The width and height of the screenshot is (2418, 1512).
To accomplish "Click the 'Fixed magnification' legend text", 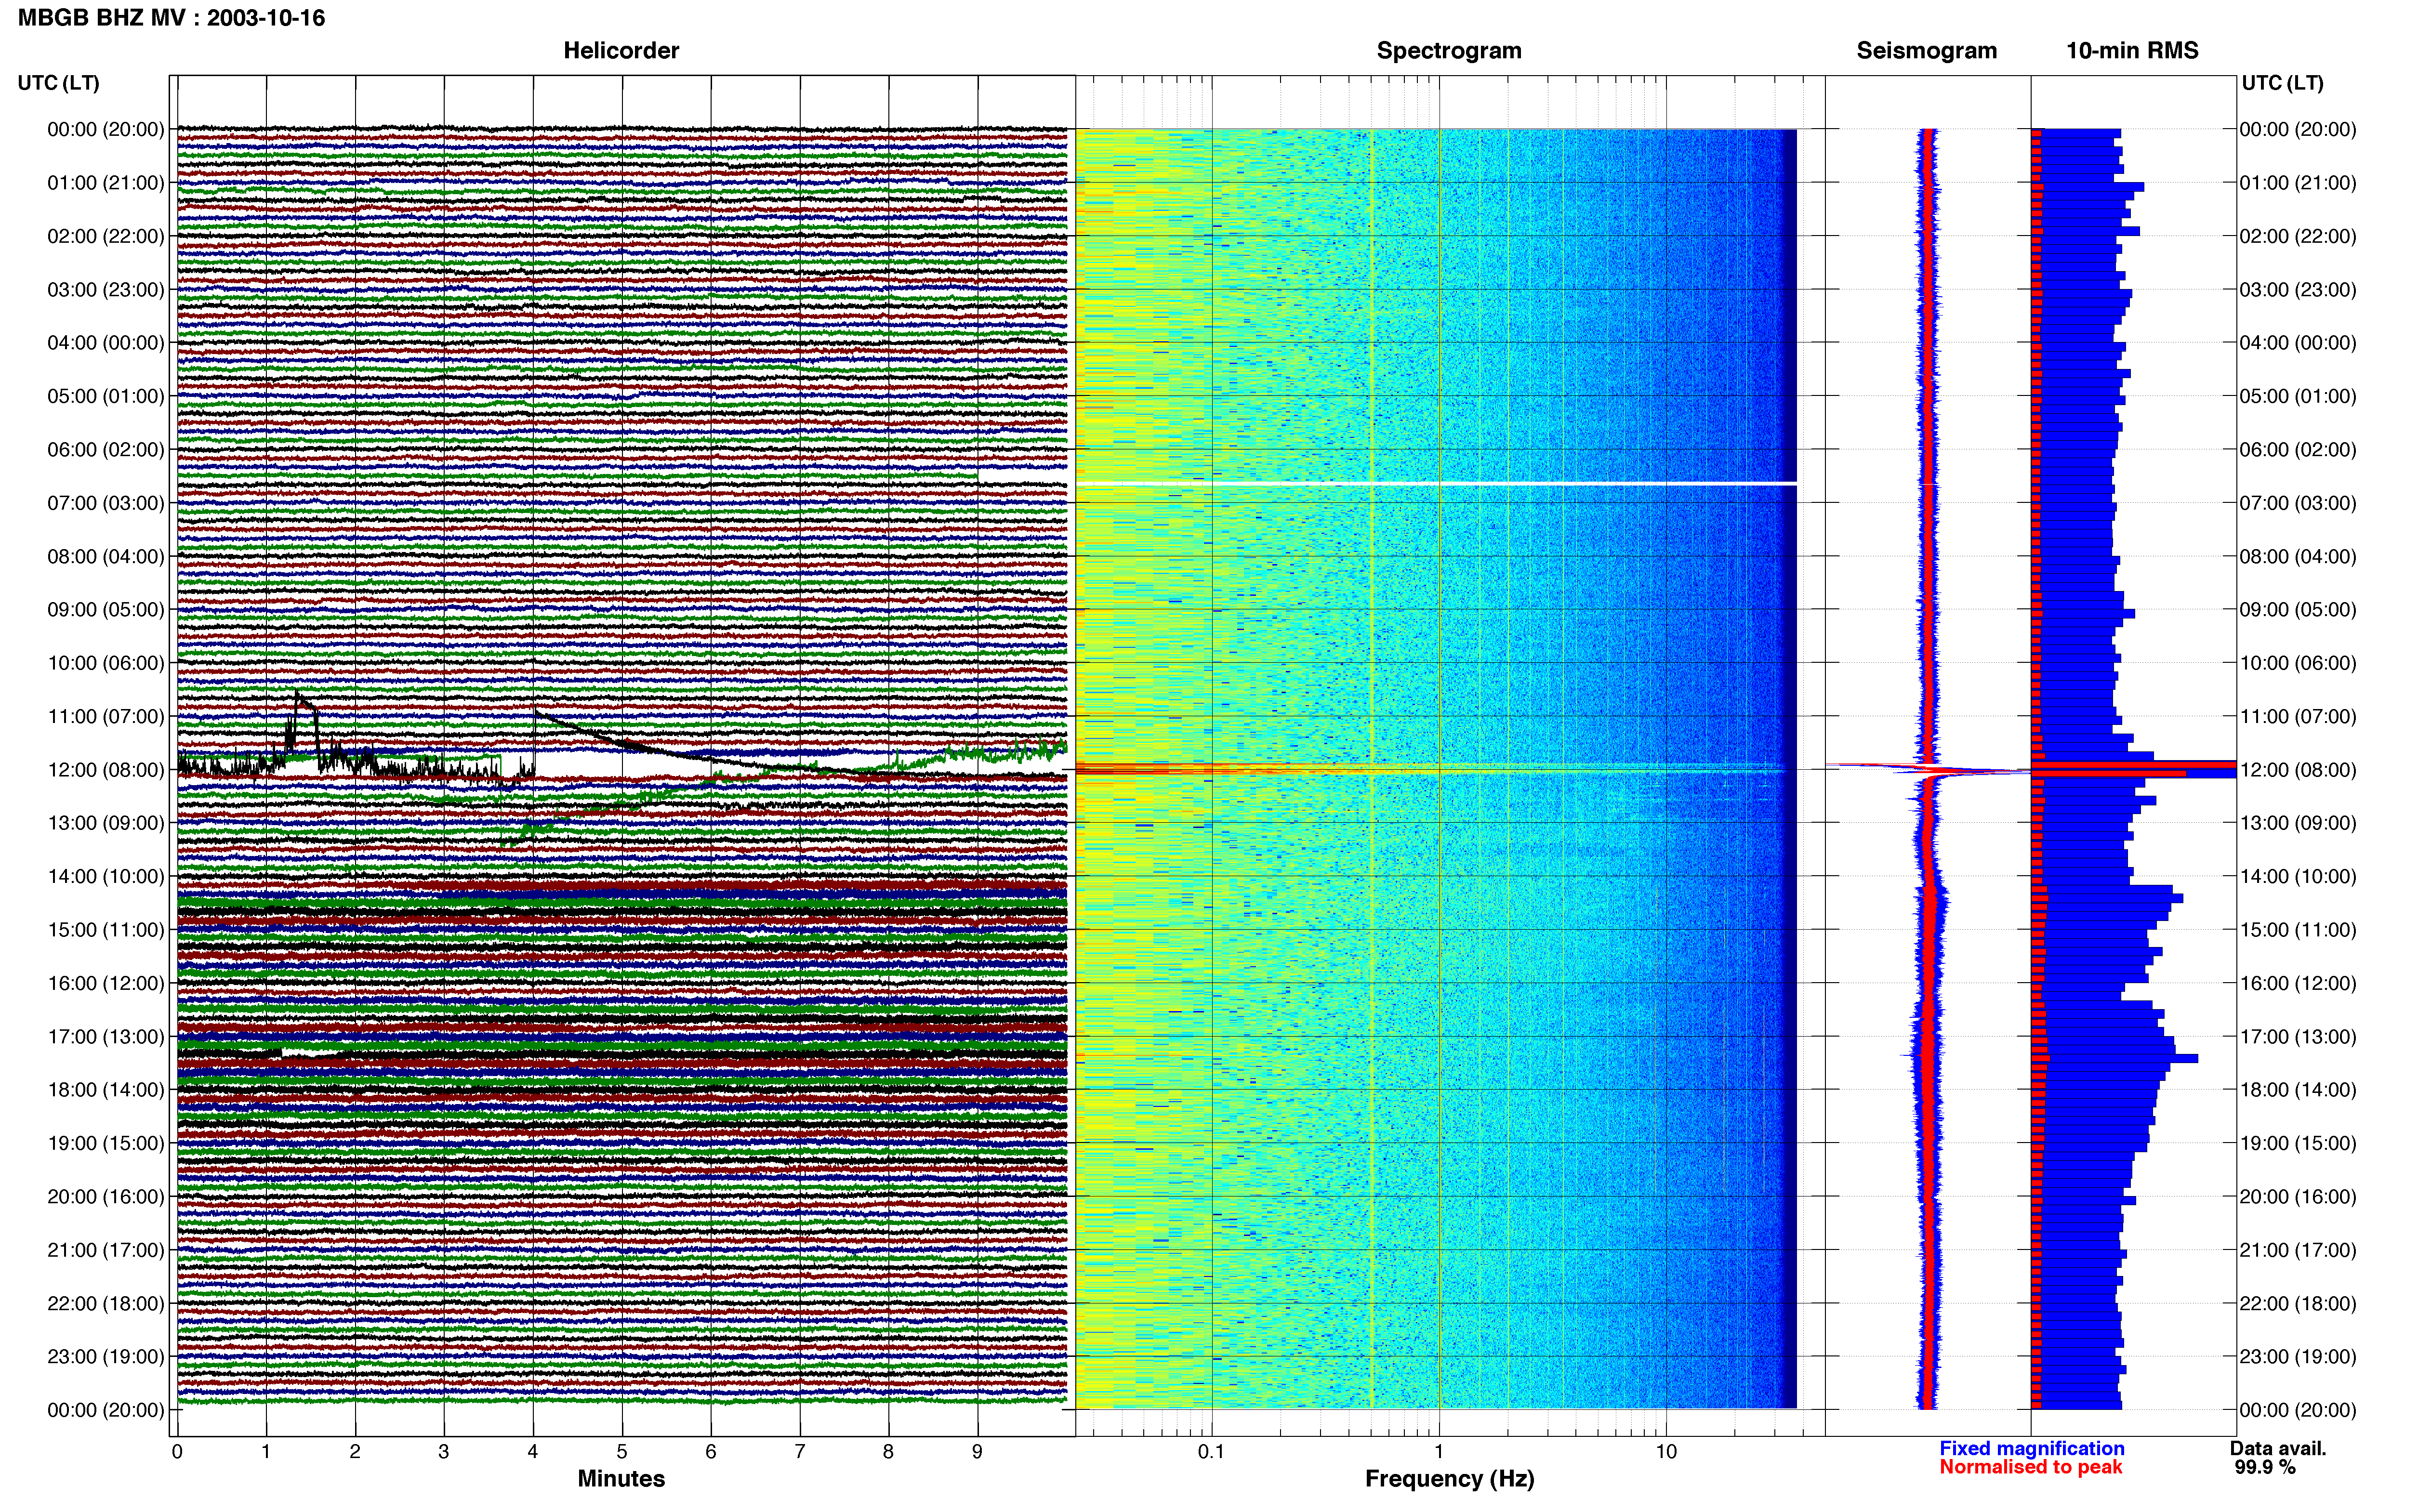I will pyautogui.click(x=2031, y=1449).
